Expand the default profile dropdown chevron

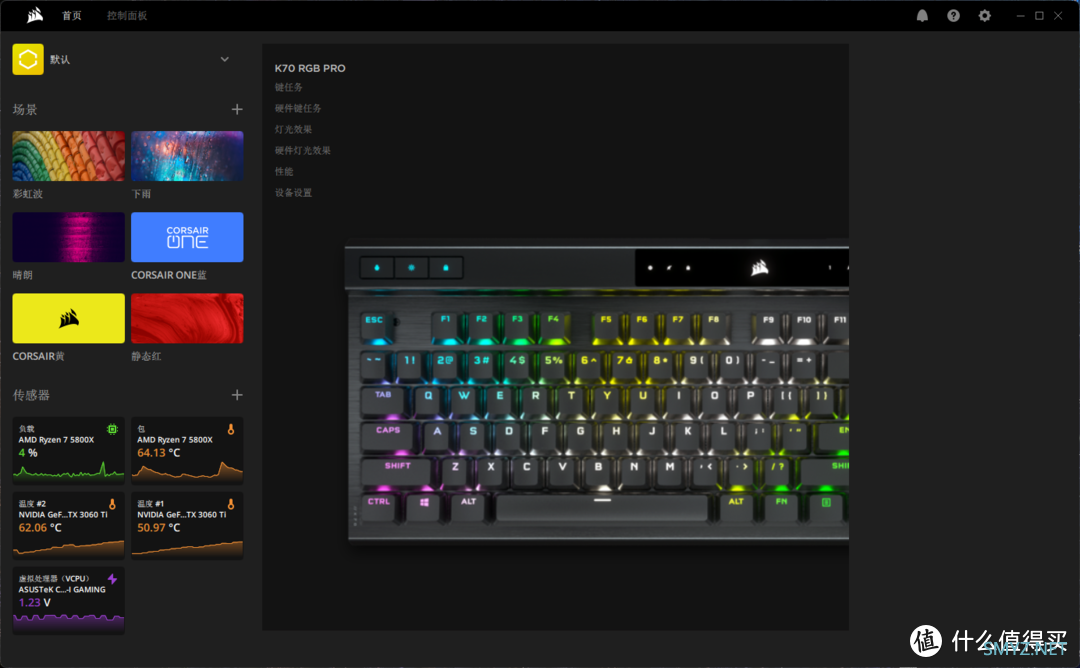point(225,59)
